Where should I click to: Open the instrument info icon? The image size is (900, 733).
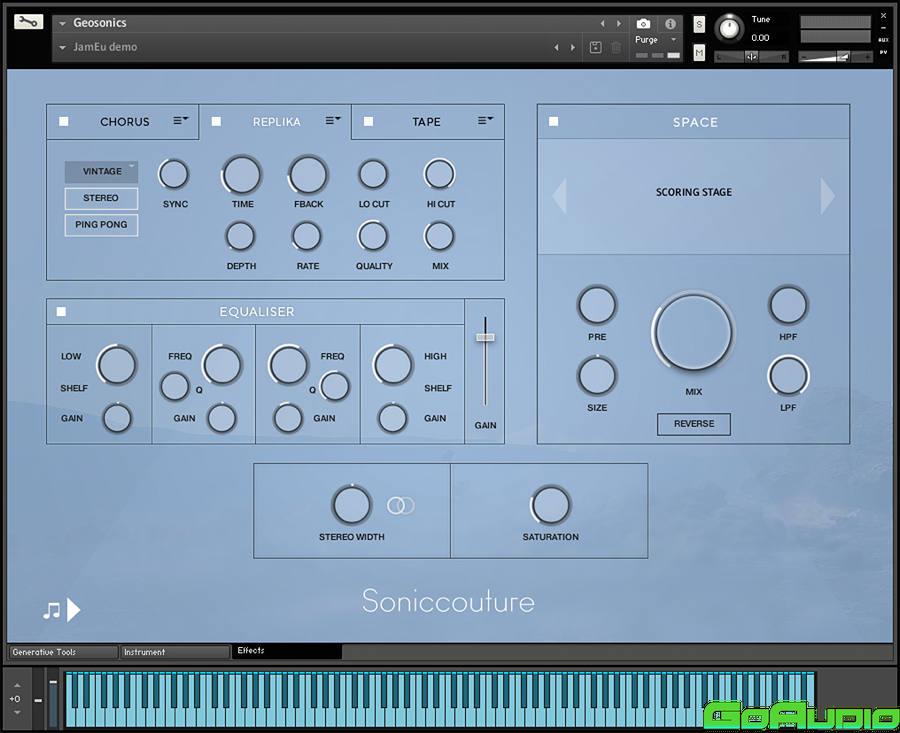tap(670, 24)
